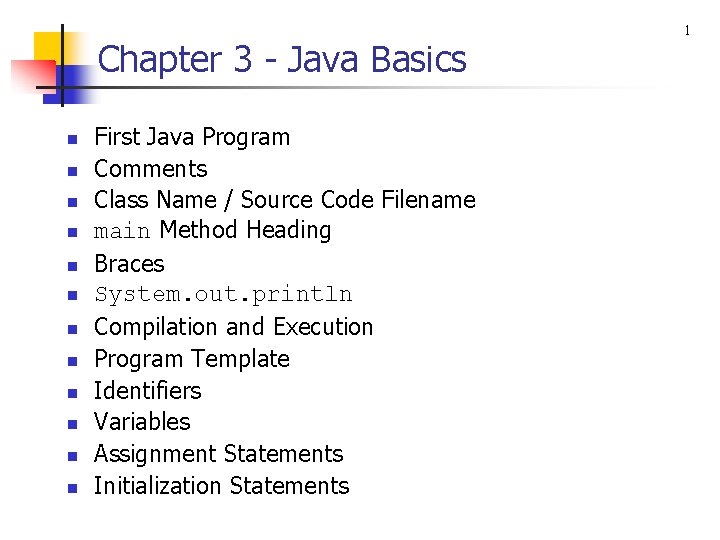Click the "Variables" bullet text

tap(142, 422)
